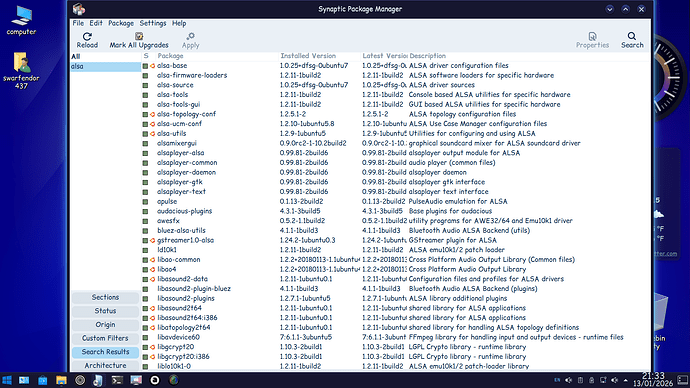
Task: Open the File menu
Action: click(78, 23)
